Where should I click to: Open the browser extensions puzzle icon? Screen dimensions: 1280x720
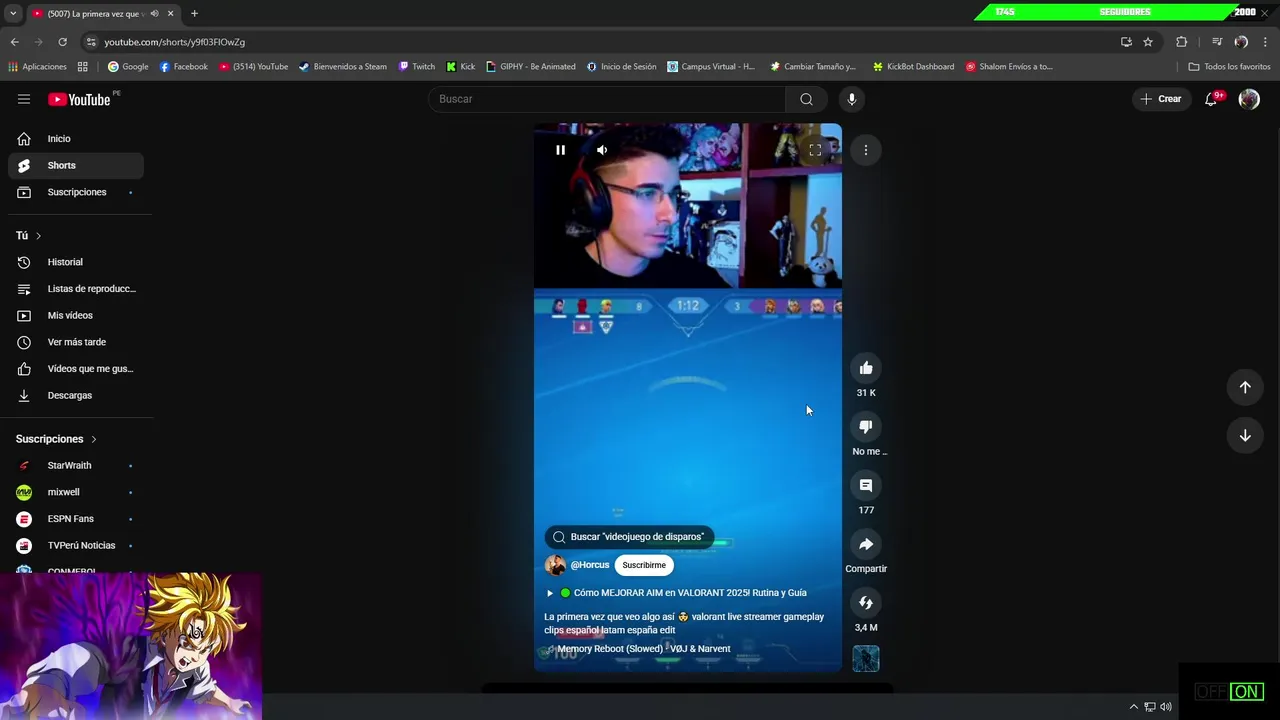1181,42
